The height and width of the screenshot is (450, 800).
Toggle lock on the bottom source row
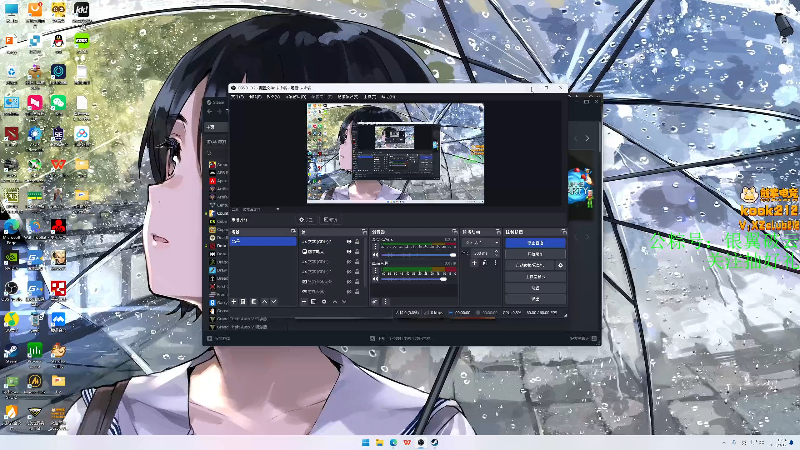pyautogui.click(x=357, y=292)
